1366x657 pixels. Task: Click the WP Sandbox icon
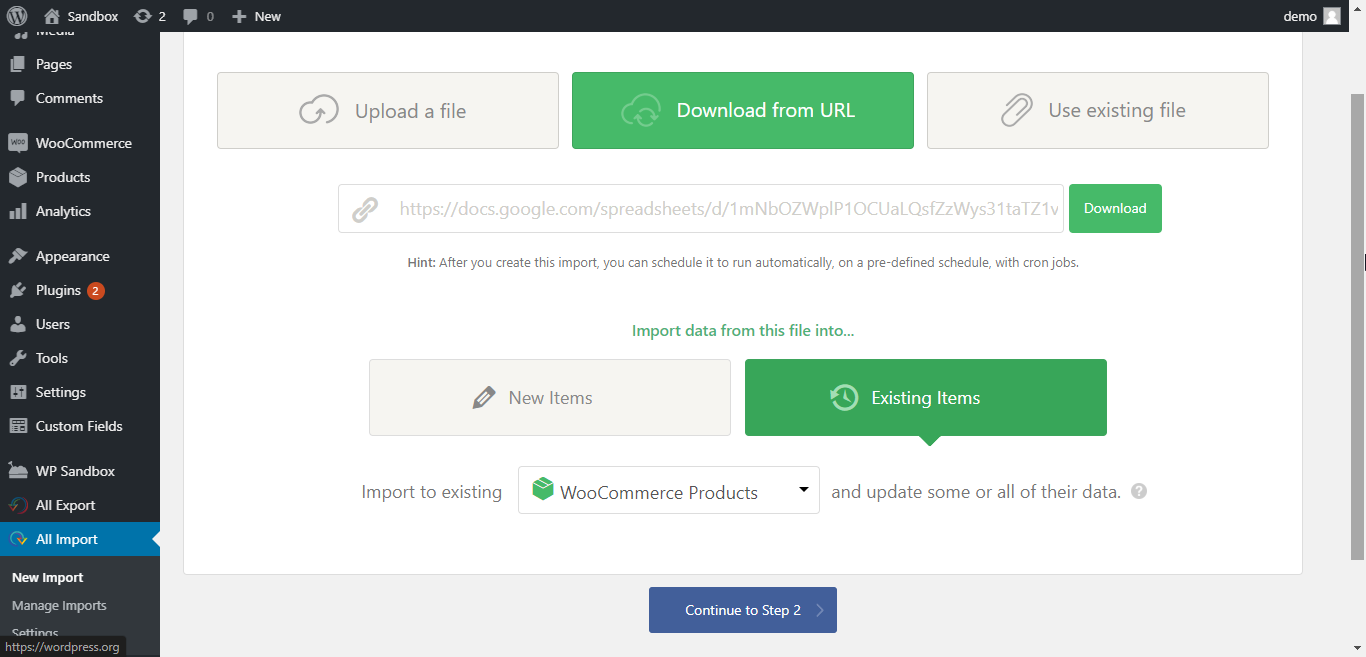pos(18,471)
